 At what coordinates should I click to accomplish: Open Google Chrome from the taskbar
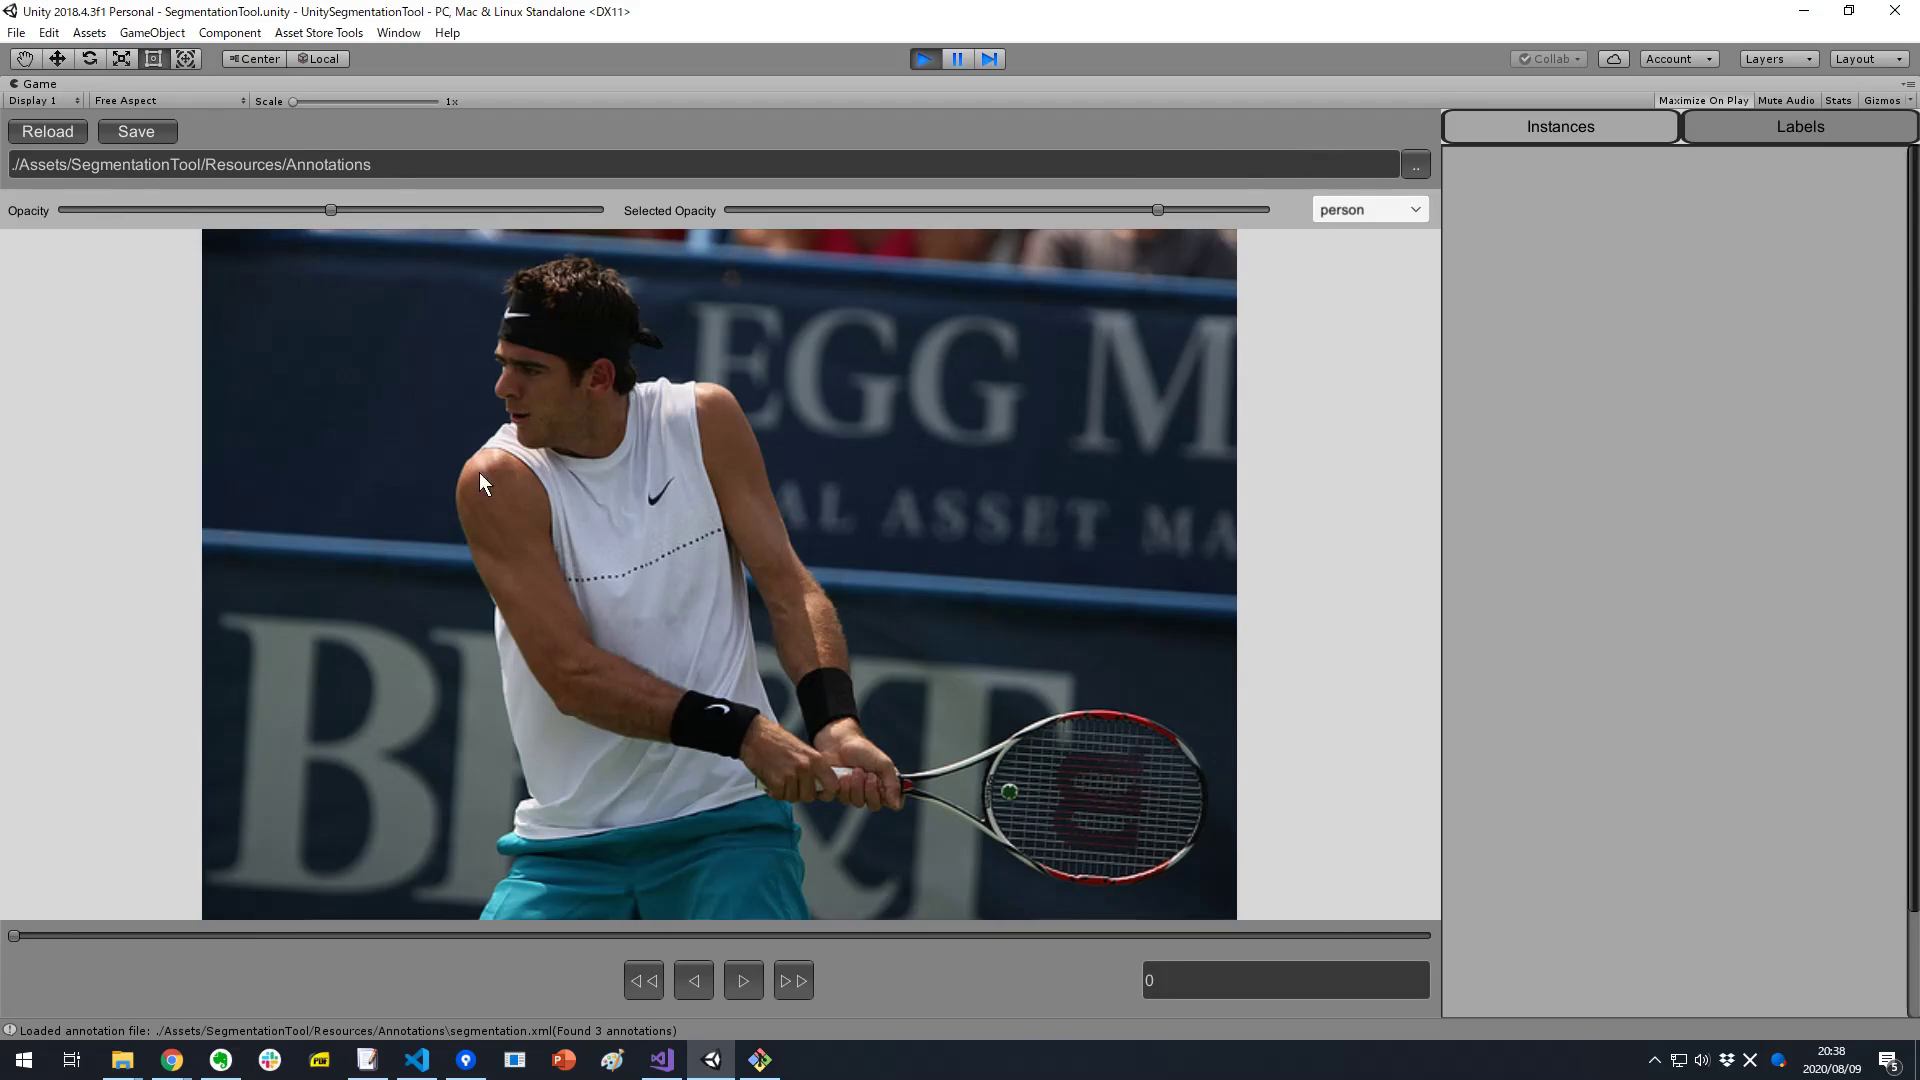coord(172,1060)
